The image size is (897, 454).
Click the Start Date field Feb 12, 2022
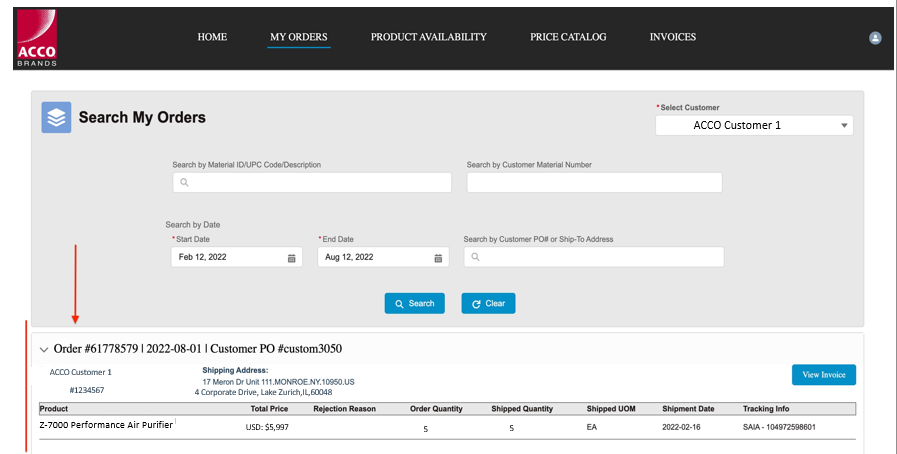click(x=236, y=257)
